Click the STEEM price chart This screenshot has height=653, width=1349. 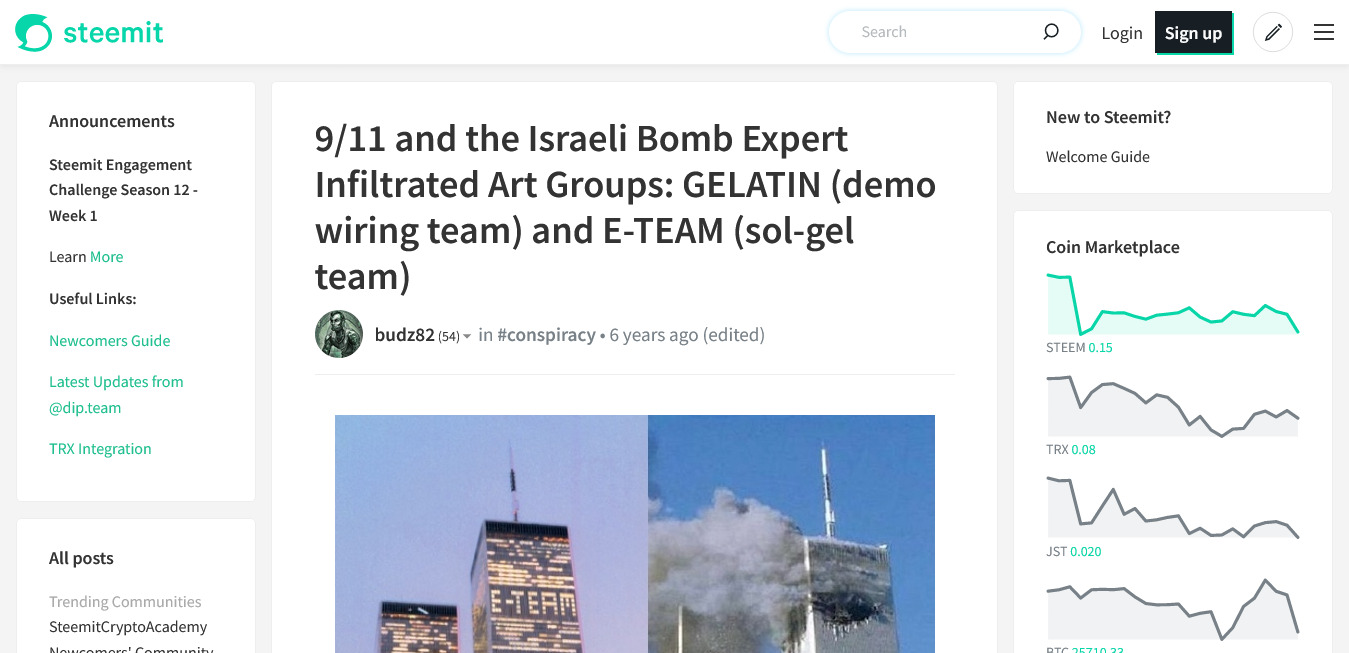coord(1173,304)
